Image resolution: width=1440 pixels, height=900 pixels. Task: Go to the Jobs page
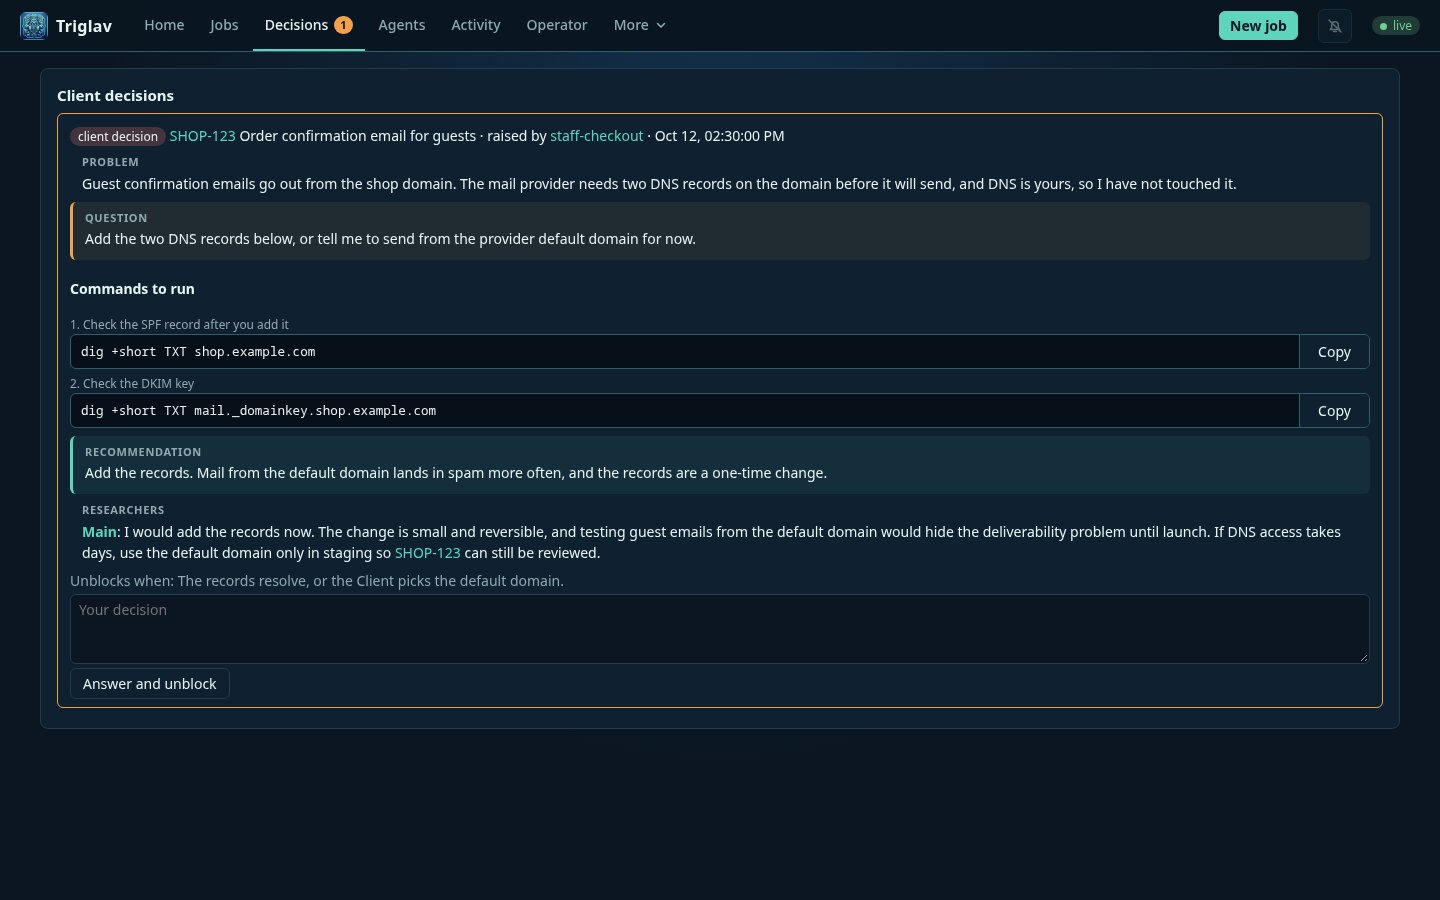point(224,25)
